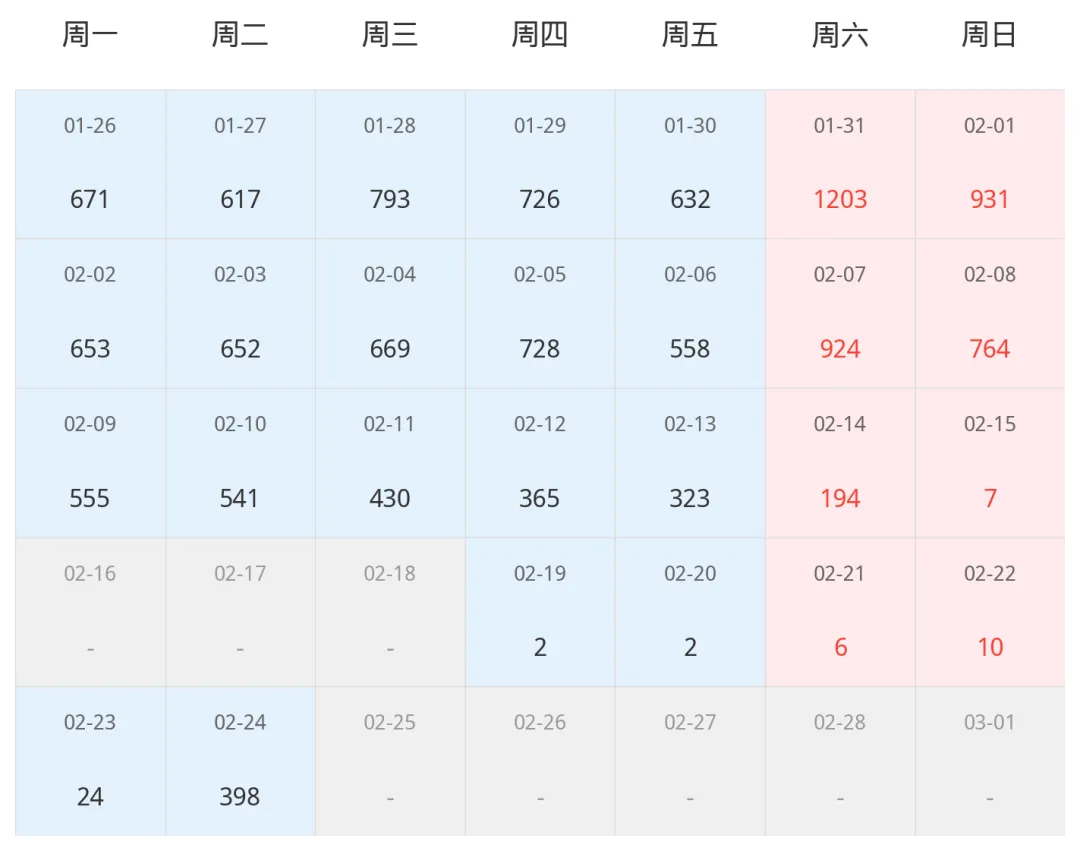Click the 周日 column header
1080x851 pixels.
990,34
